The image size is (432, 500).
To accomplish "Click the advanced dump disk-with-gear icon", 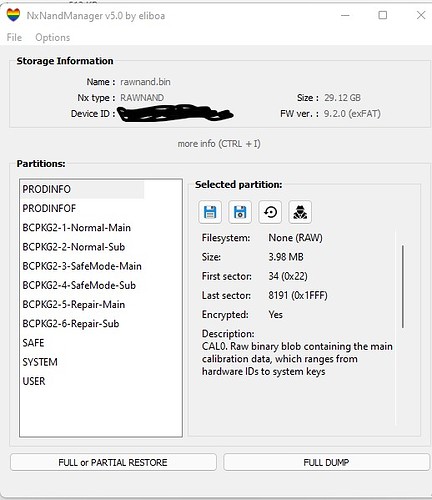I will click(x=240, y=212).
